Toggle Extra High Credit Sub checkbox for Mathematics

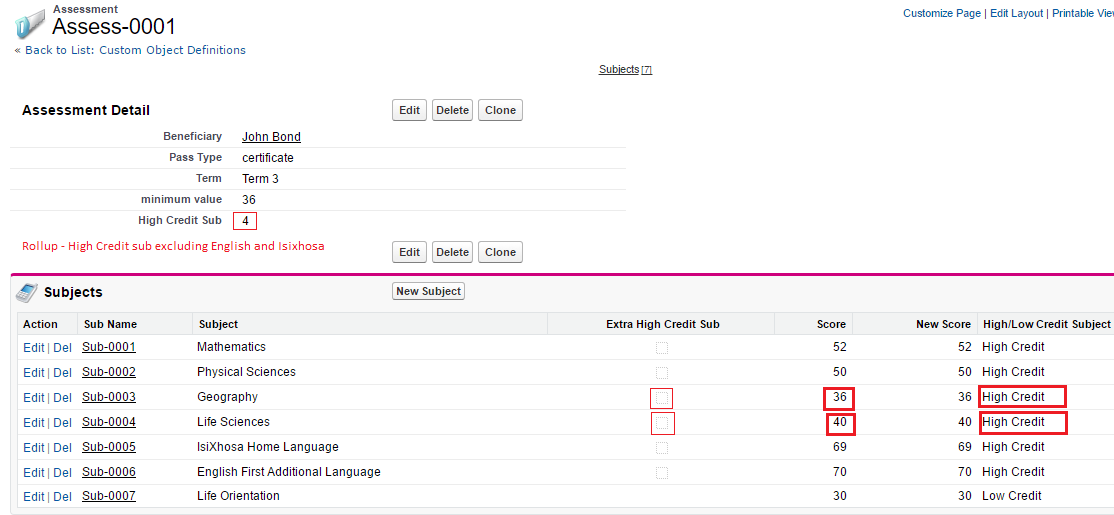(661, 347)
